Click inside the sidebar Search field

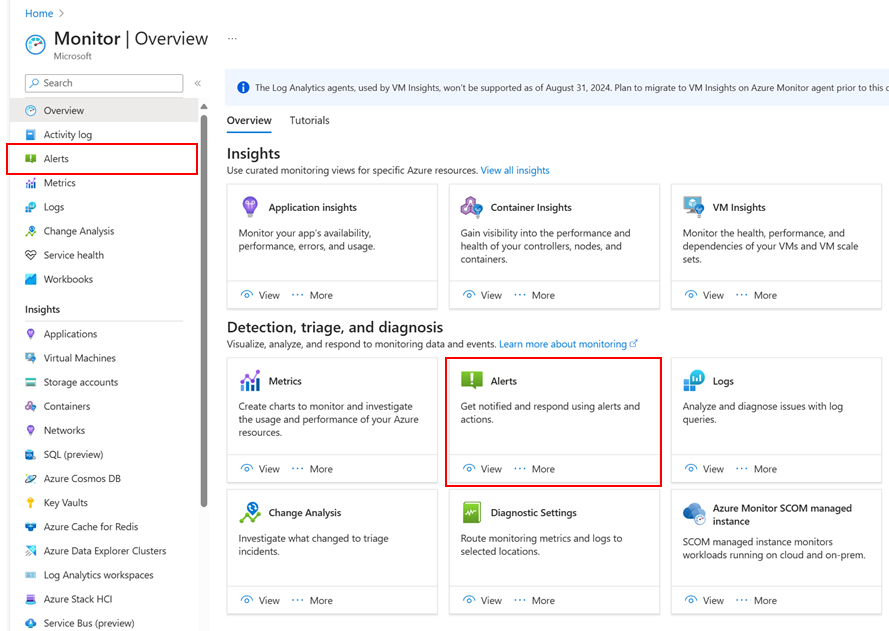tap(103, 83)
